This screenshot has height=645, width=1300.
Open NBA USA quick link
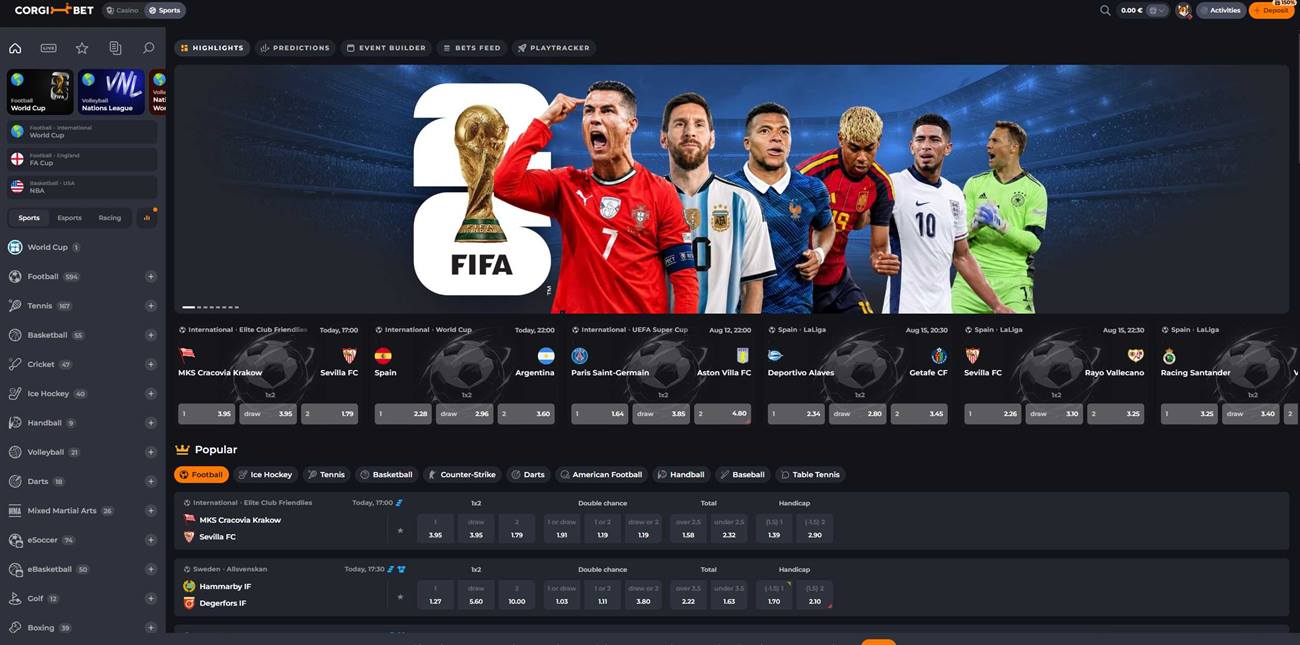[82, 187]
